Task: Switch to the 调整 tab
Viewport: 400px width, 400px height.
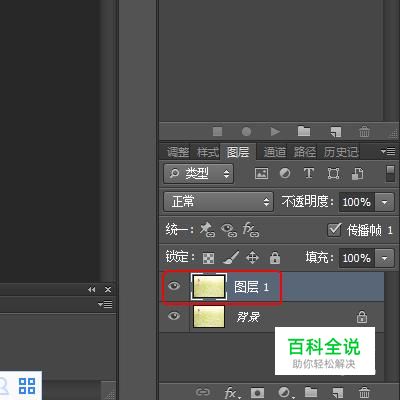Action: point(178,152)
